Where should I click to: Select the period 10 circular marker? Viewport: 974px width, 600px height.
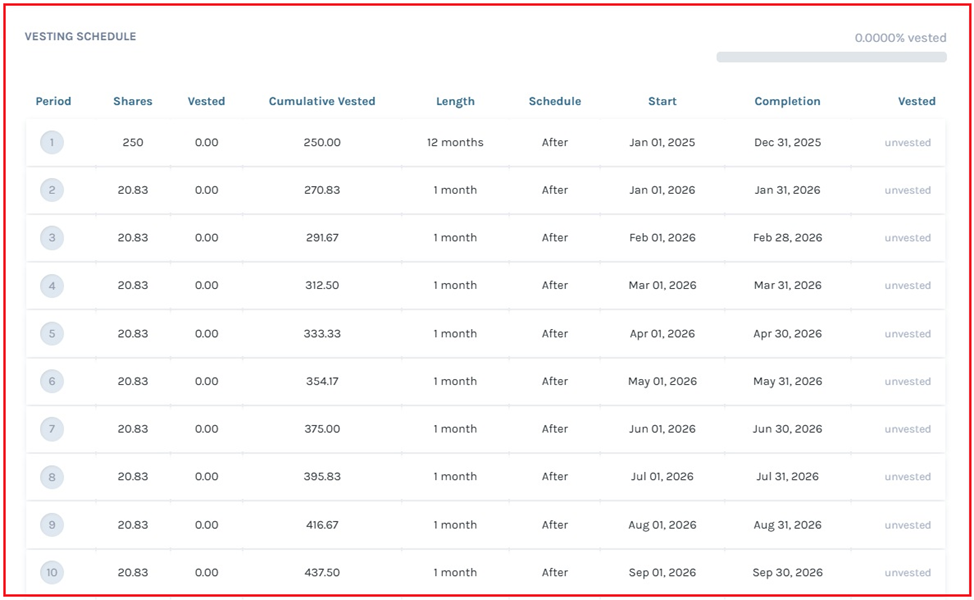tap(51, 572)
